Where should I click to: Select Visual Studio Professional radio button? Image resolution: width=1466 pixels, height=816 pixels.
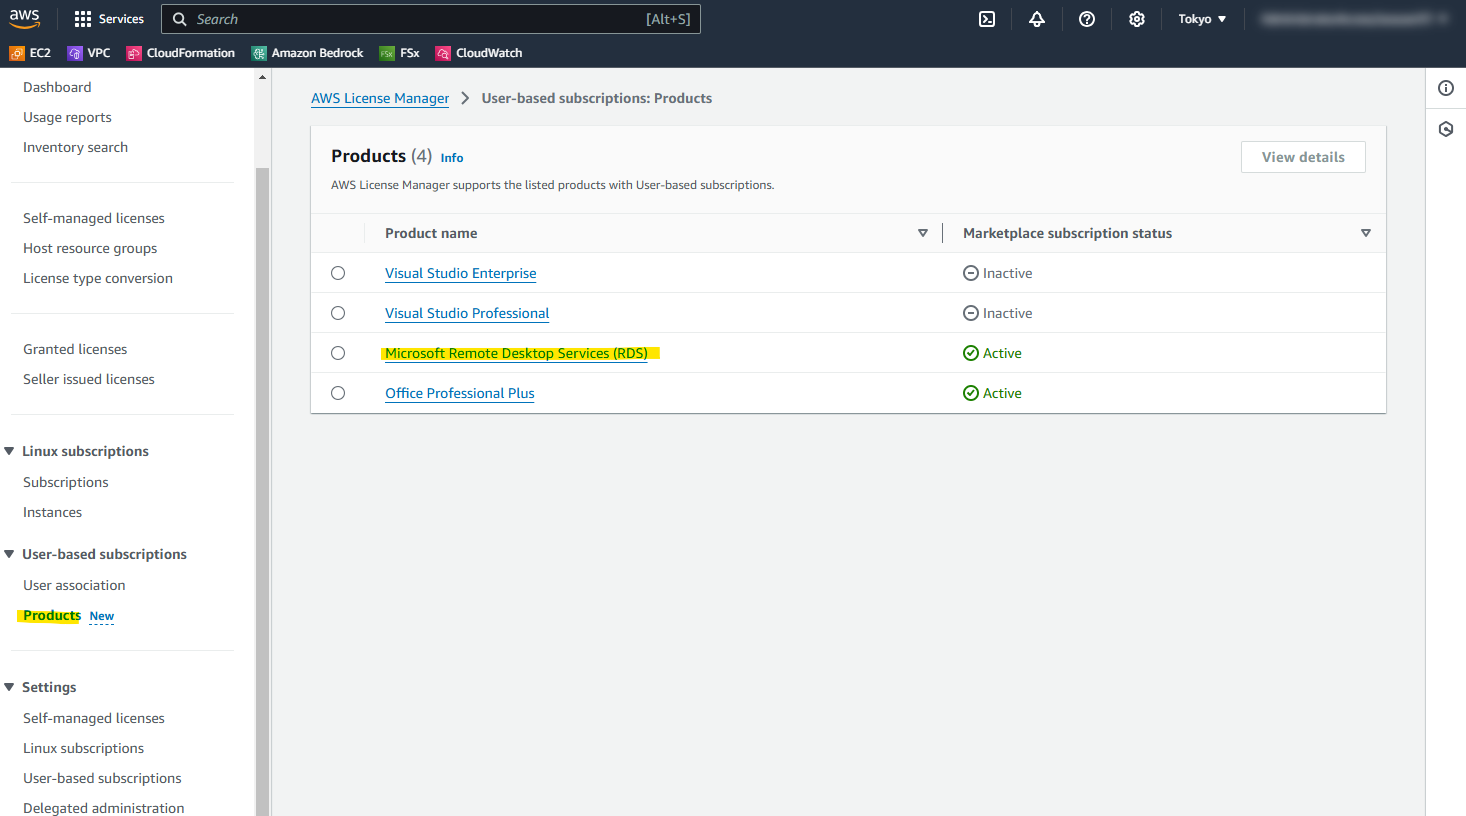338,313
